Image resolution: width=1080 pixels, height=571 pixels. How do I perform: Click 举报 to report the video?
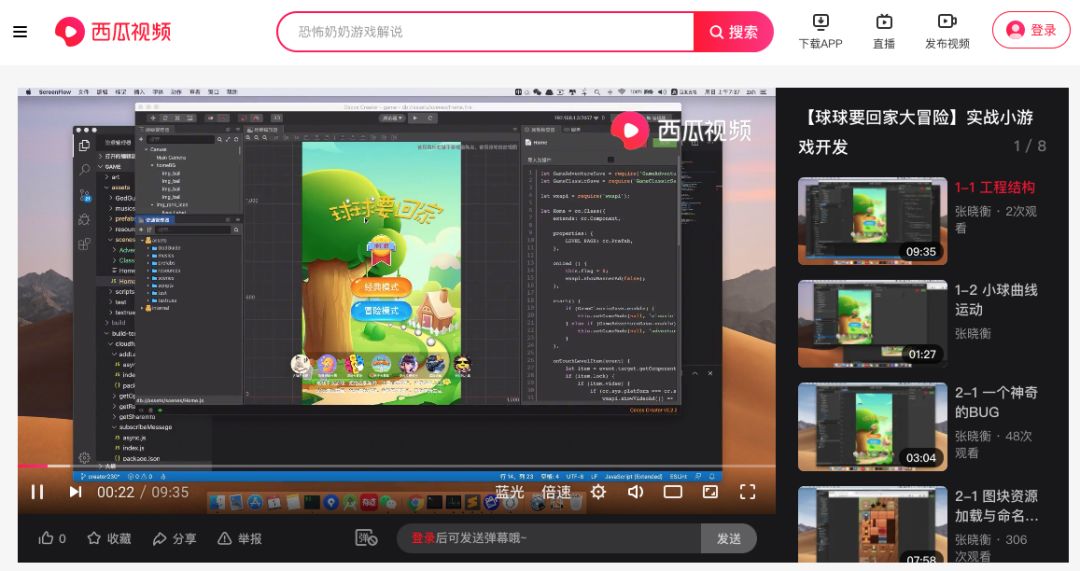pyautogui.click(x=240, y=539)
